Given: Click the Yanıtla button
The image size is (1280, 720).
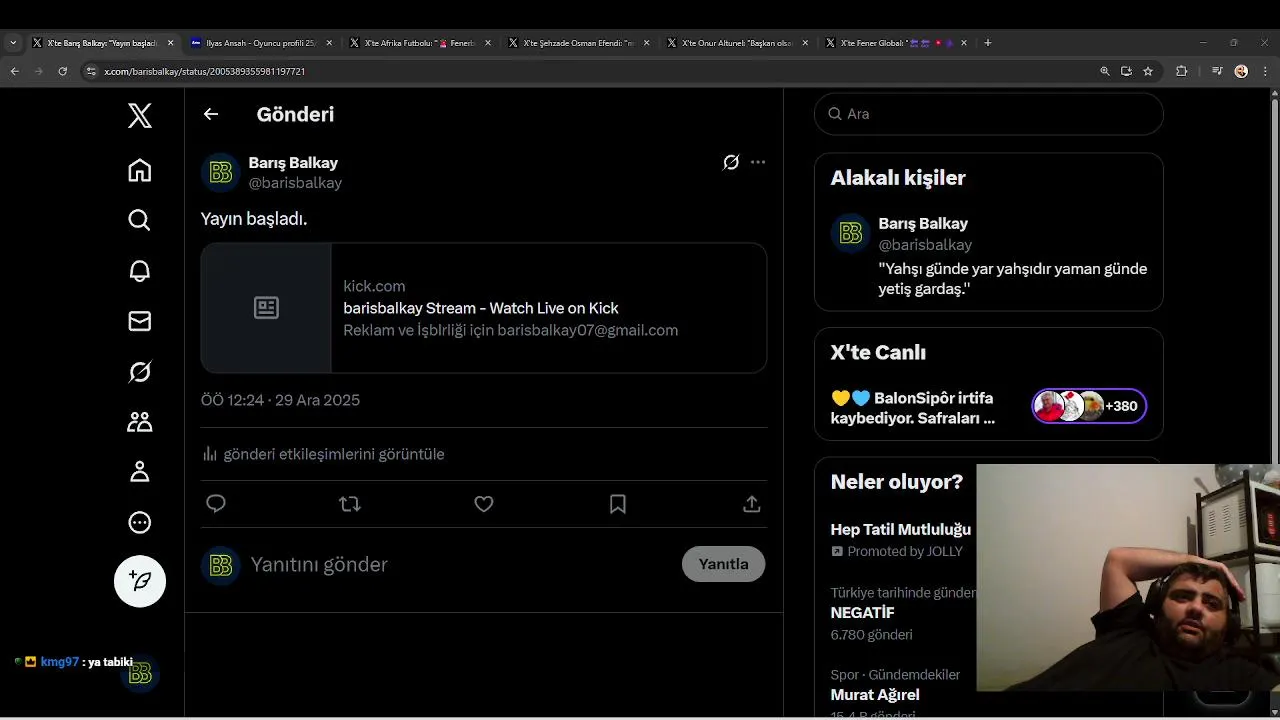Looking at the screenshot, I should click(723, 564).
